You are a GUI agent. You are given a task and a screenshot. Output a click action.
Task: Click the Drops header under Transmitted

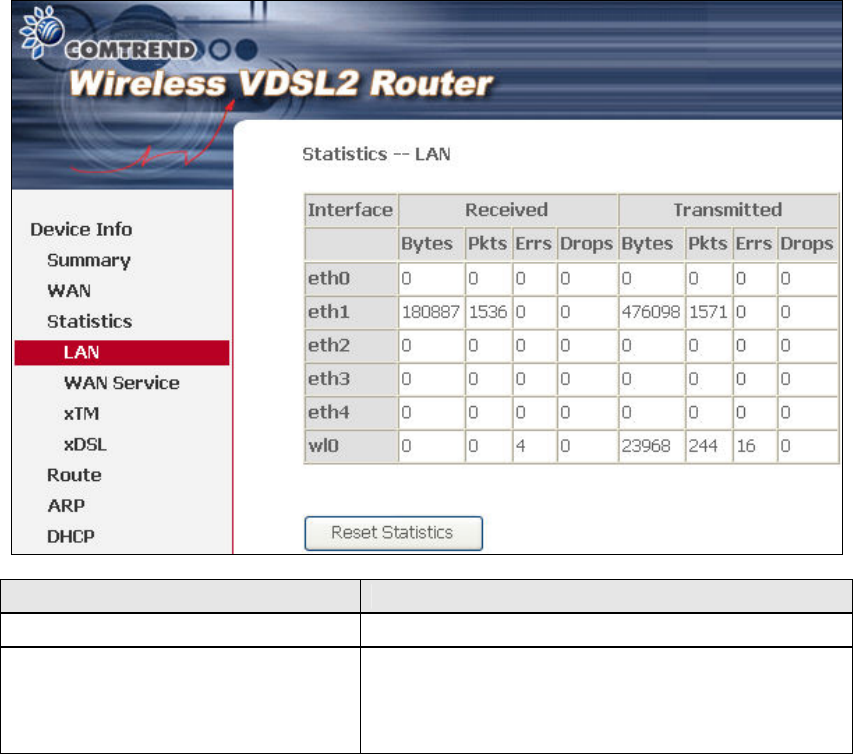[807, 244]
